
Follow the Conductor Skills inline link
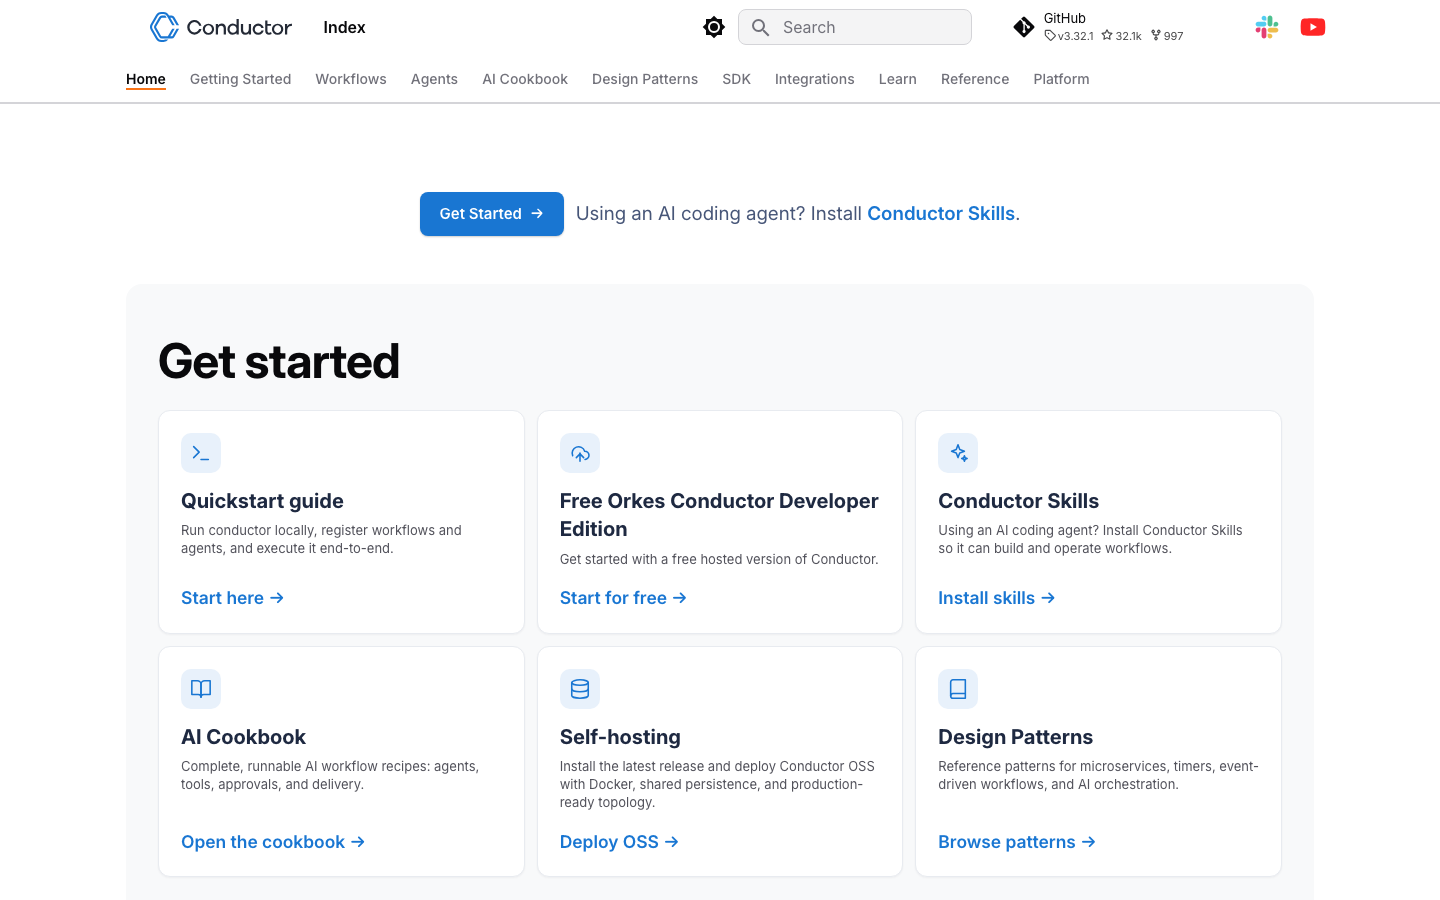pos(941,213)
